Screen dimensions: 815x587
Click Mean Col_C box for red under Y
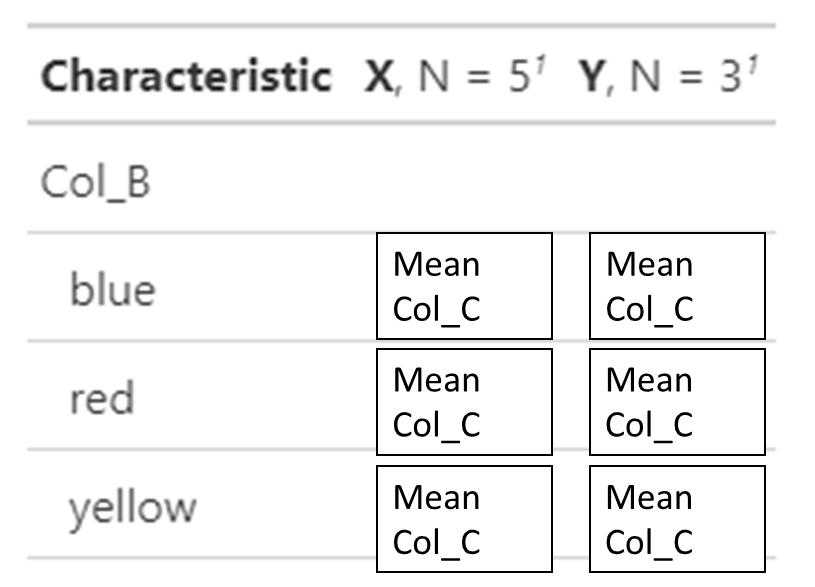tap(677, 402)
